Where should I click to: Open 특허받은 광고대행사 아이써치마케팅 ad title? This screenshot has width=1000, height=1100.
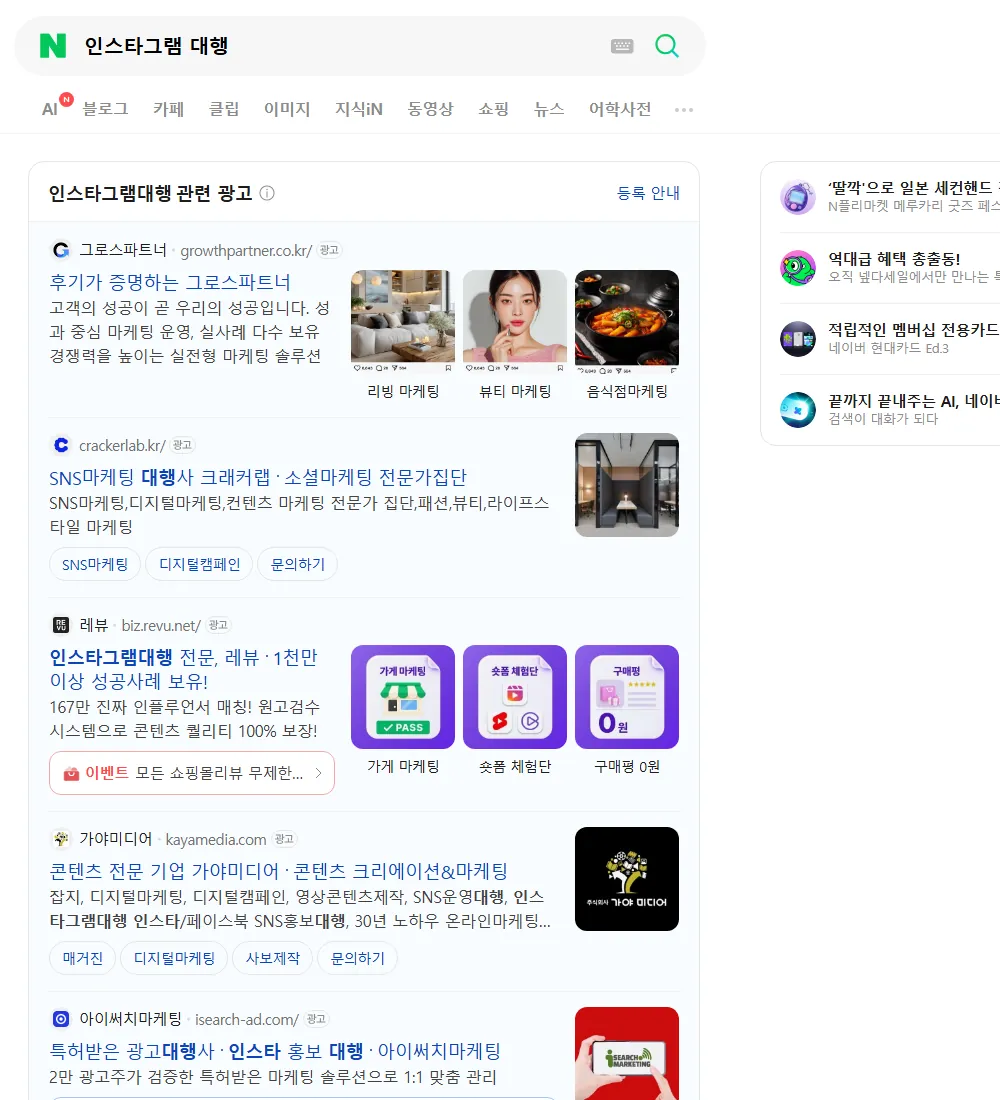coord(275,1051)
